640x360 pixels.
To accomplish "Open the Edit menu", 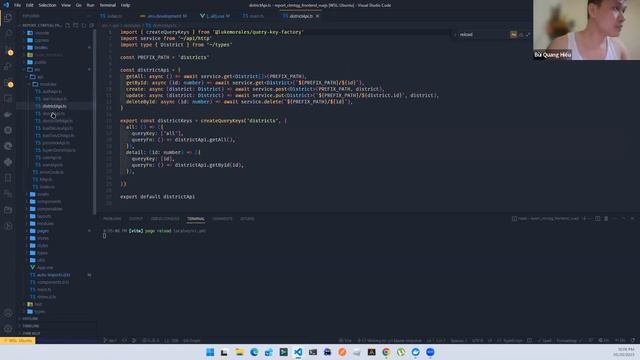I will pyautogui.click(x=29, y=5).
